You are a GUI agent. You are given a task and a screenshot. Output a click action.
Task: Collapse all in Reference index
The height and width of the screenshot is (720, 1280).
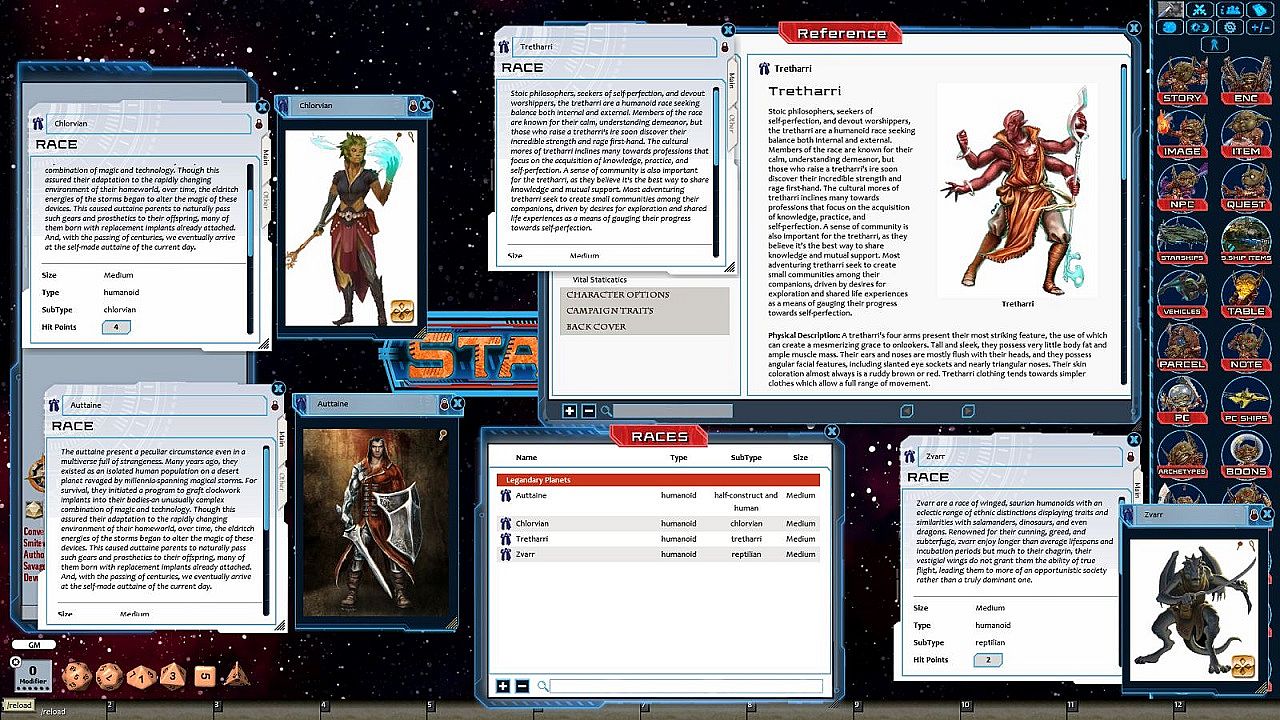coord(589,411)
